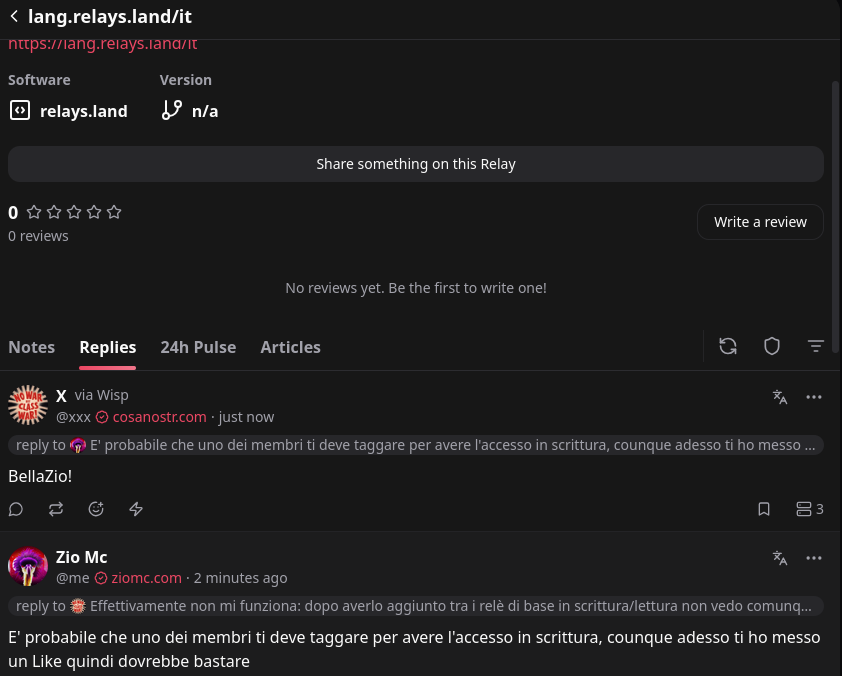This screenshot has width=842, height=676.
Task: Rate with the fifth star
Action: pyautogui.click(x=114, y=212)
